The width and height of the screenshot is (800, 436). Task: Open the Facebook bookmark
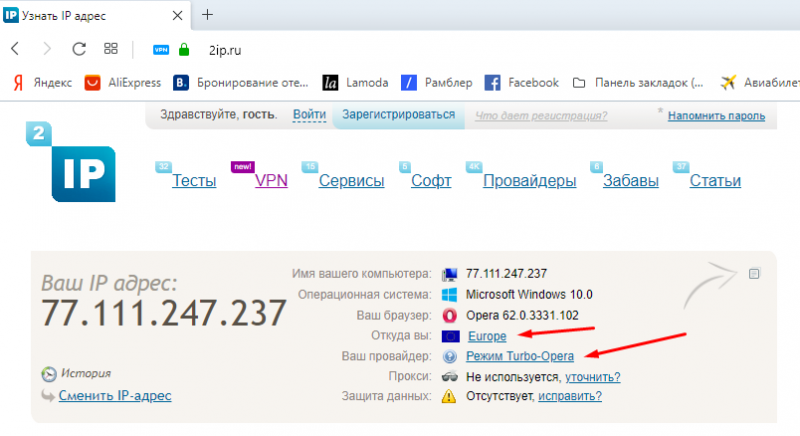pos(522,82)
